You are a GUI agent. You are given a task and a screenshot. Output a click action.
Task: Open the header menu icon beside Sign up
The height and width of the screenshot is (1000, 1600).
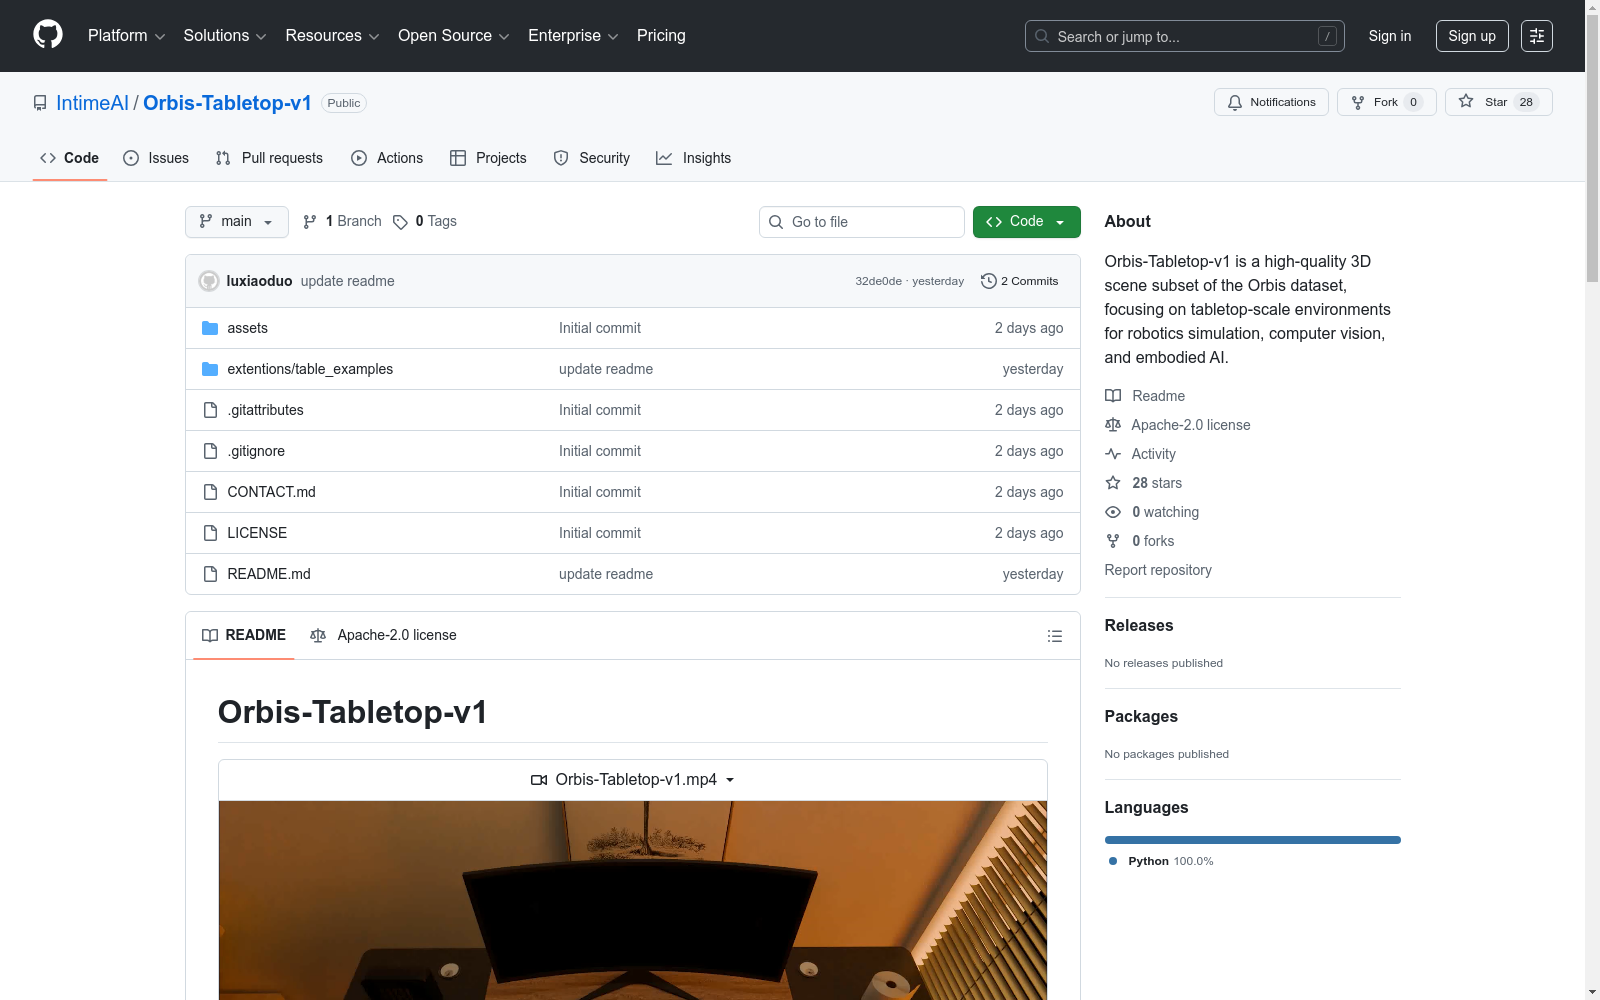1537,36
